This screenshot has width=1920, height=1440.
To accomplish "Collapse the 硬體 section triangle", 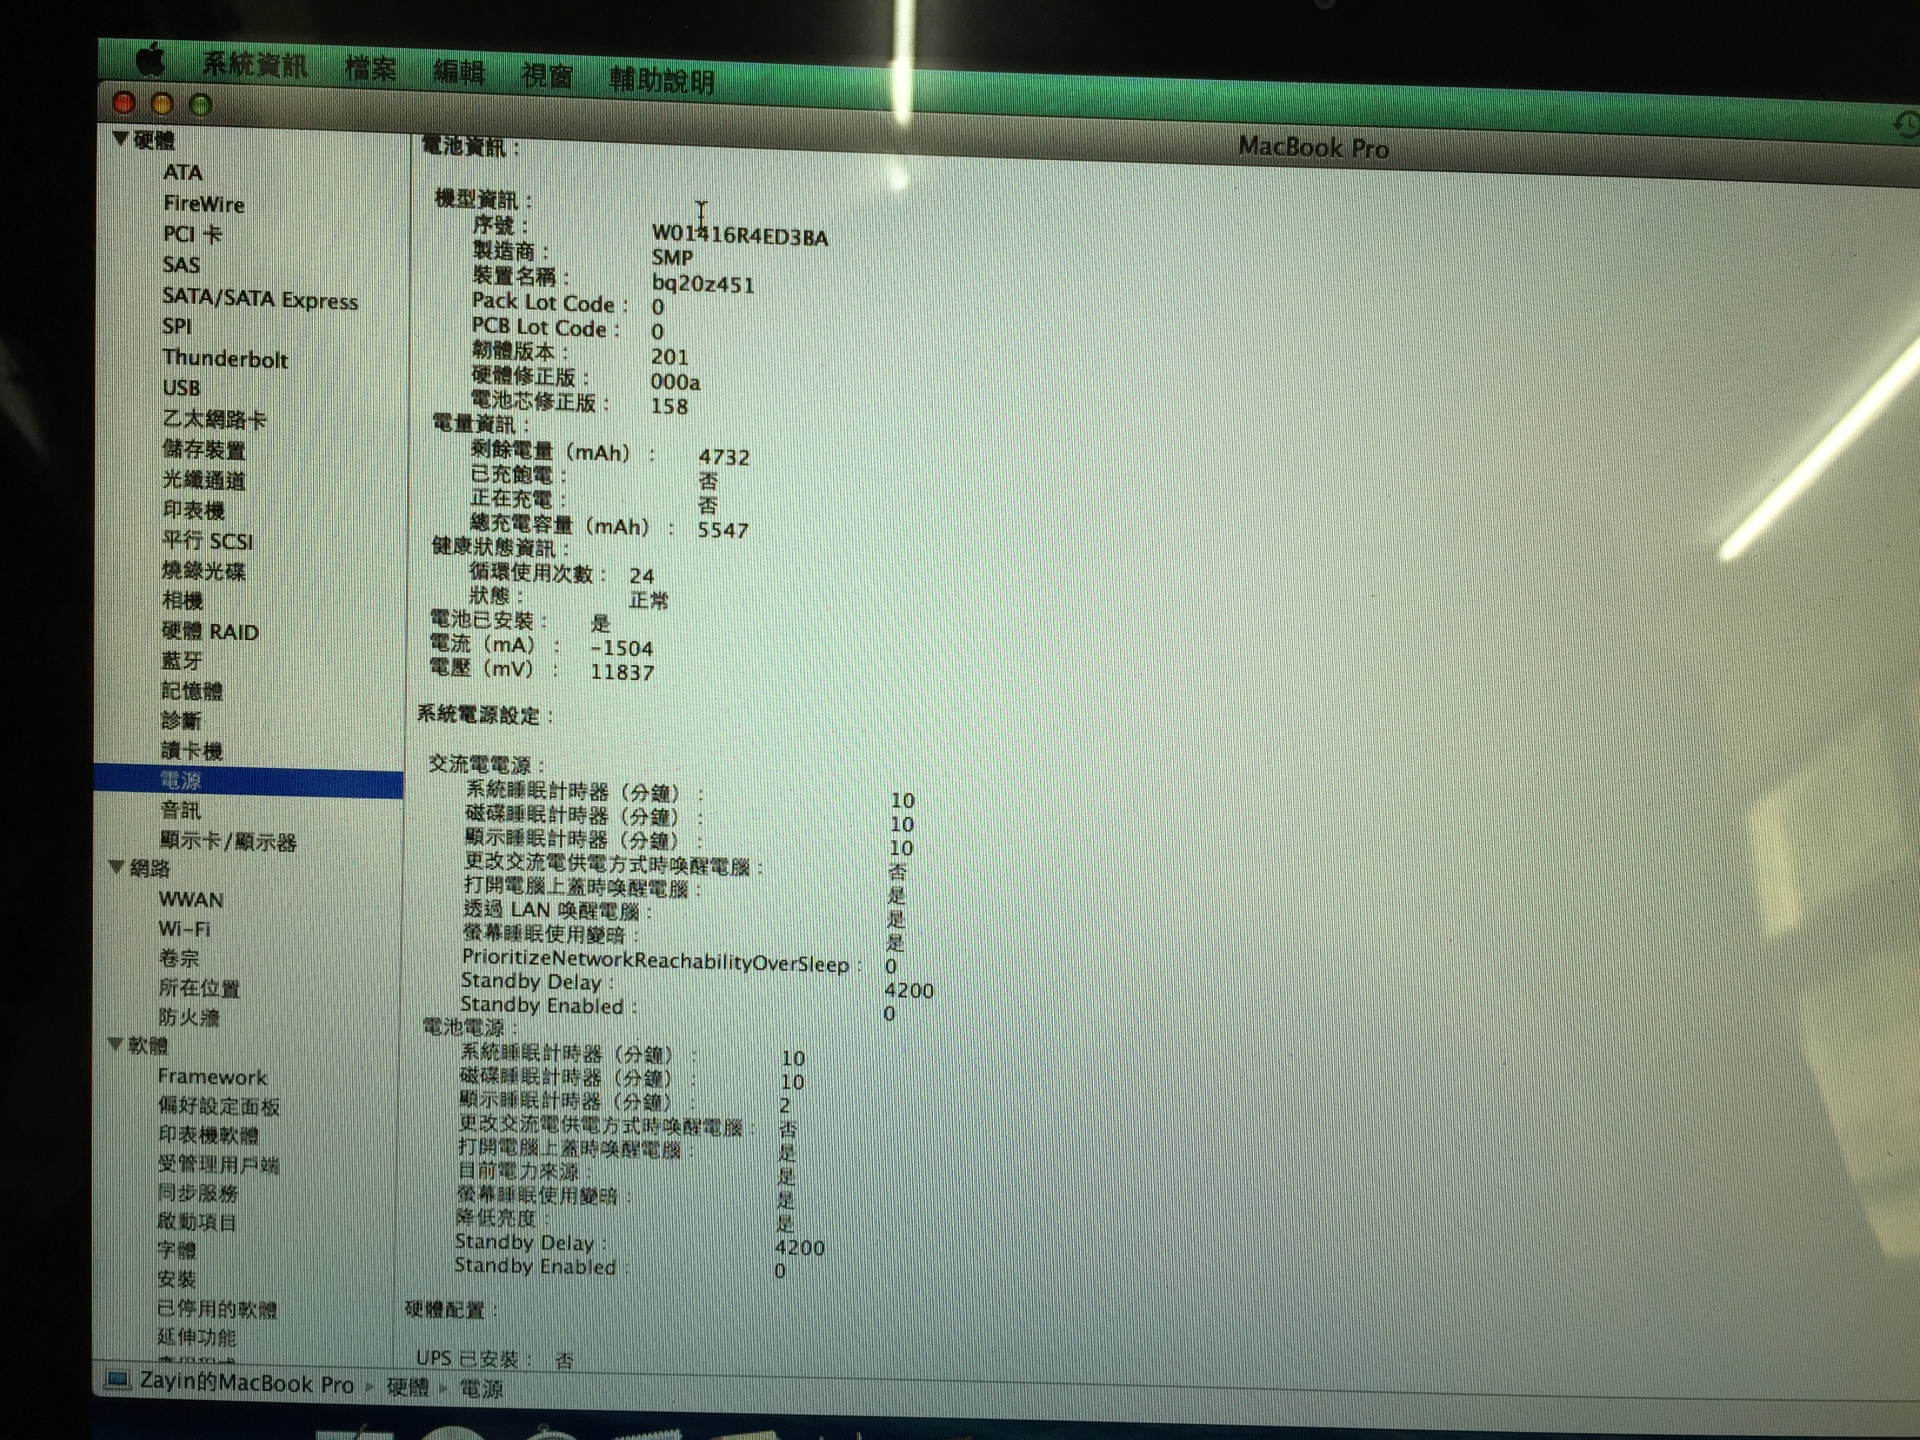I will pos(120,138).
